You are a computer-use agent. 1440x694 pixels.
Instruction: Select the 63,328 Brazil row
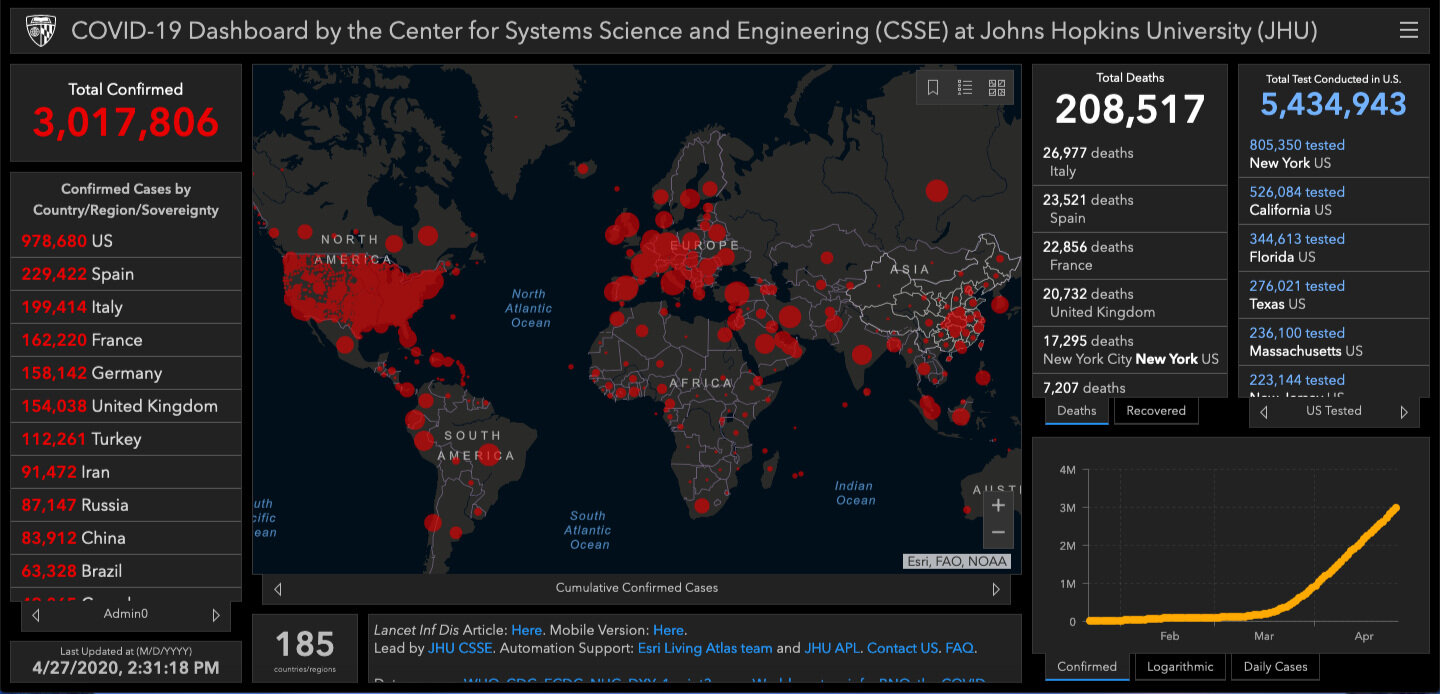click(x=126, y=571)
